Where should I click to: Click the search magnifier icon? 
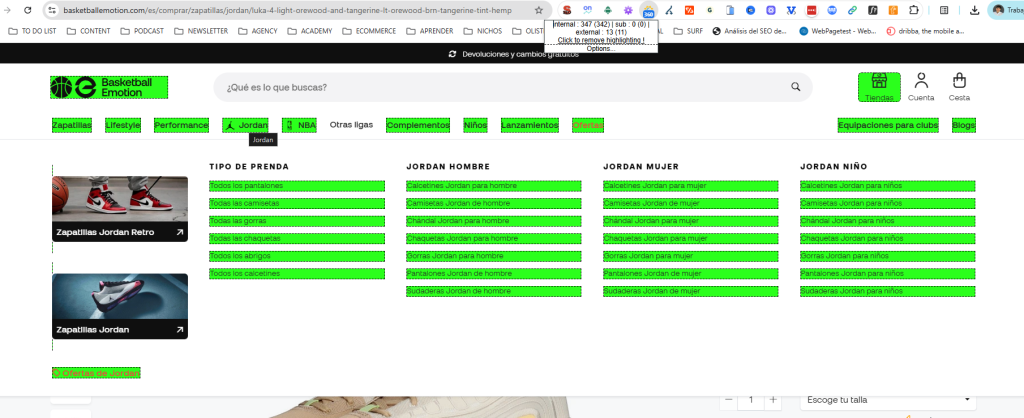pyautogui.click(x=796, y=87)
